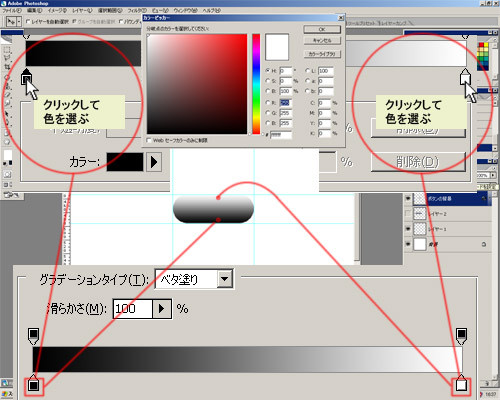Image resolution: width=500 pixels, height=400 pixels.
Task: Click the layer style icon on ボタンの背景 layer
Action: click(483, 199)
